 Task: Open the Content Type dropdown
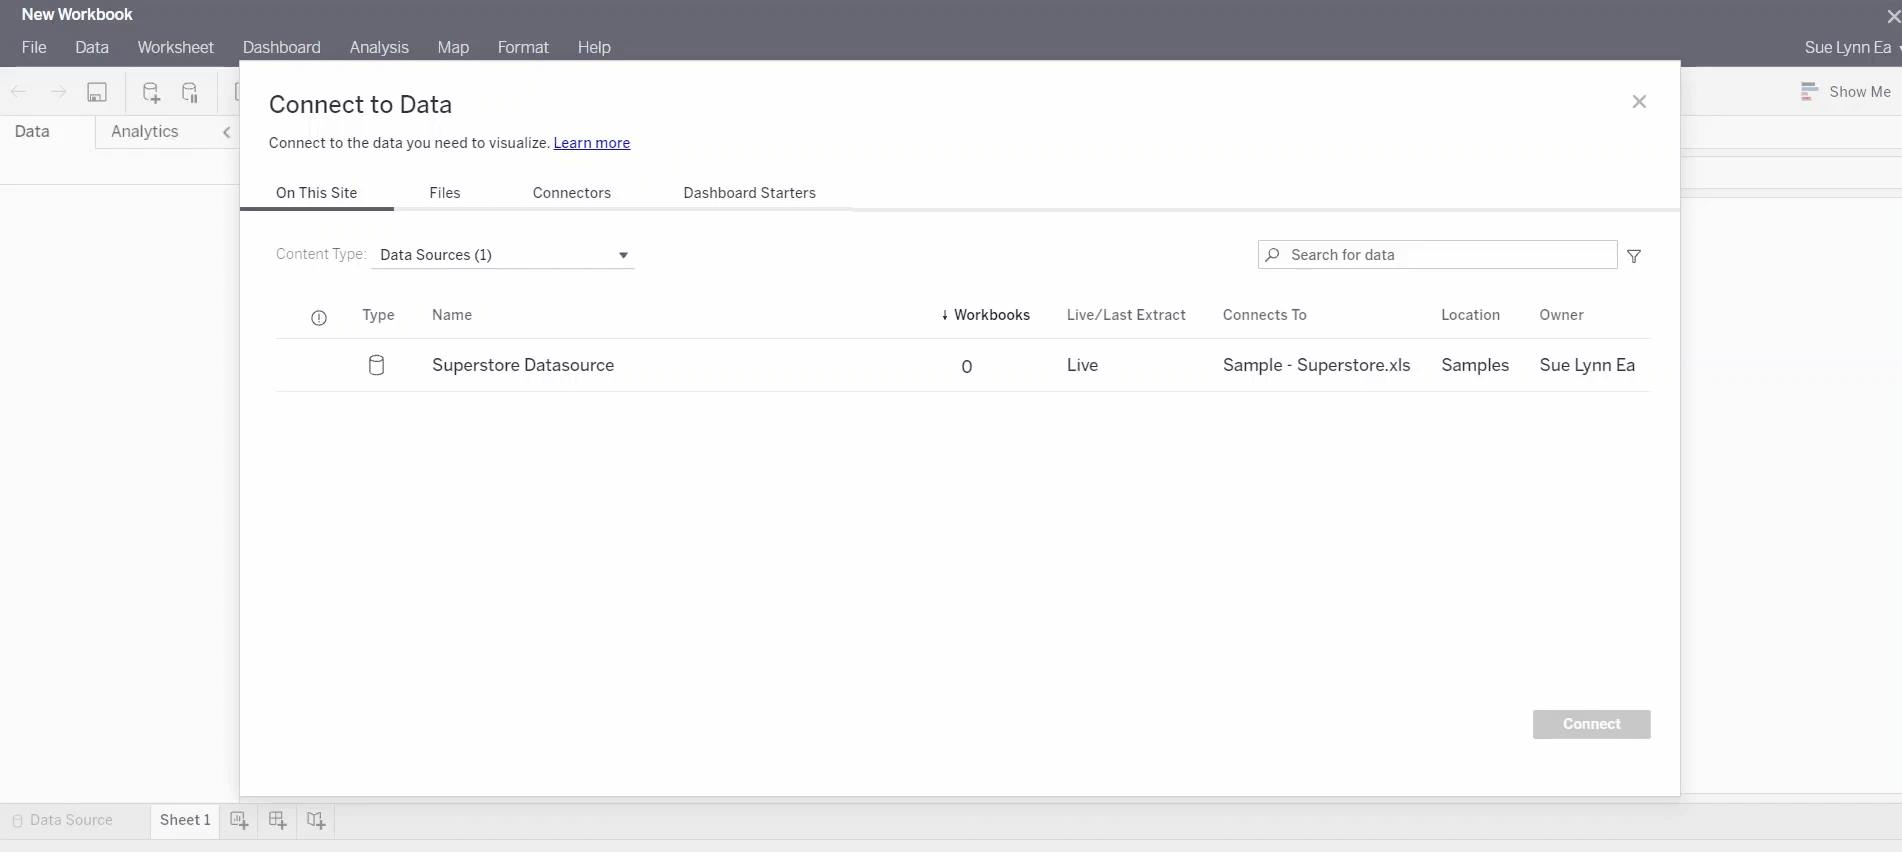click(x=503, y=255)
